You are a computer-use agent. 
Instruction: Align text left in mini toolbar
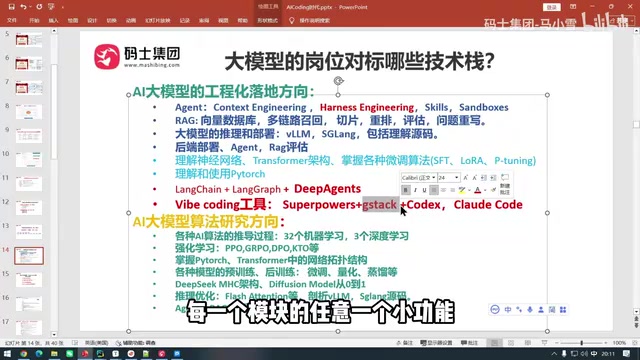click(x=434, y=190)
